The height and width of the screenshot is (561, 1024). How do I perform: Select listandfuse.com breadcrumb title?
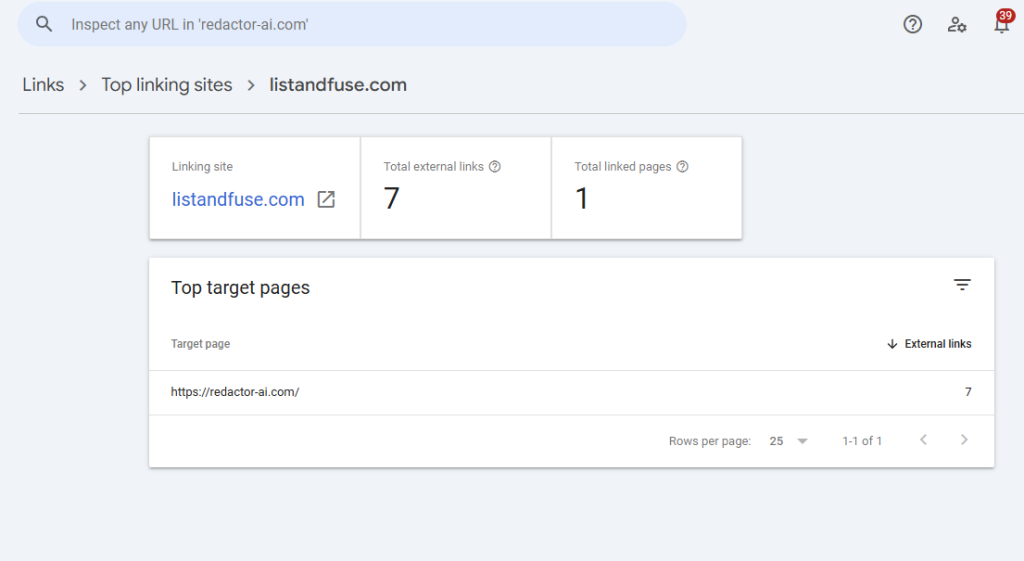click(338, 85)
